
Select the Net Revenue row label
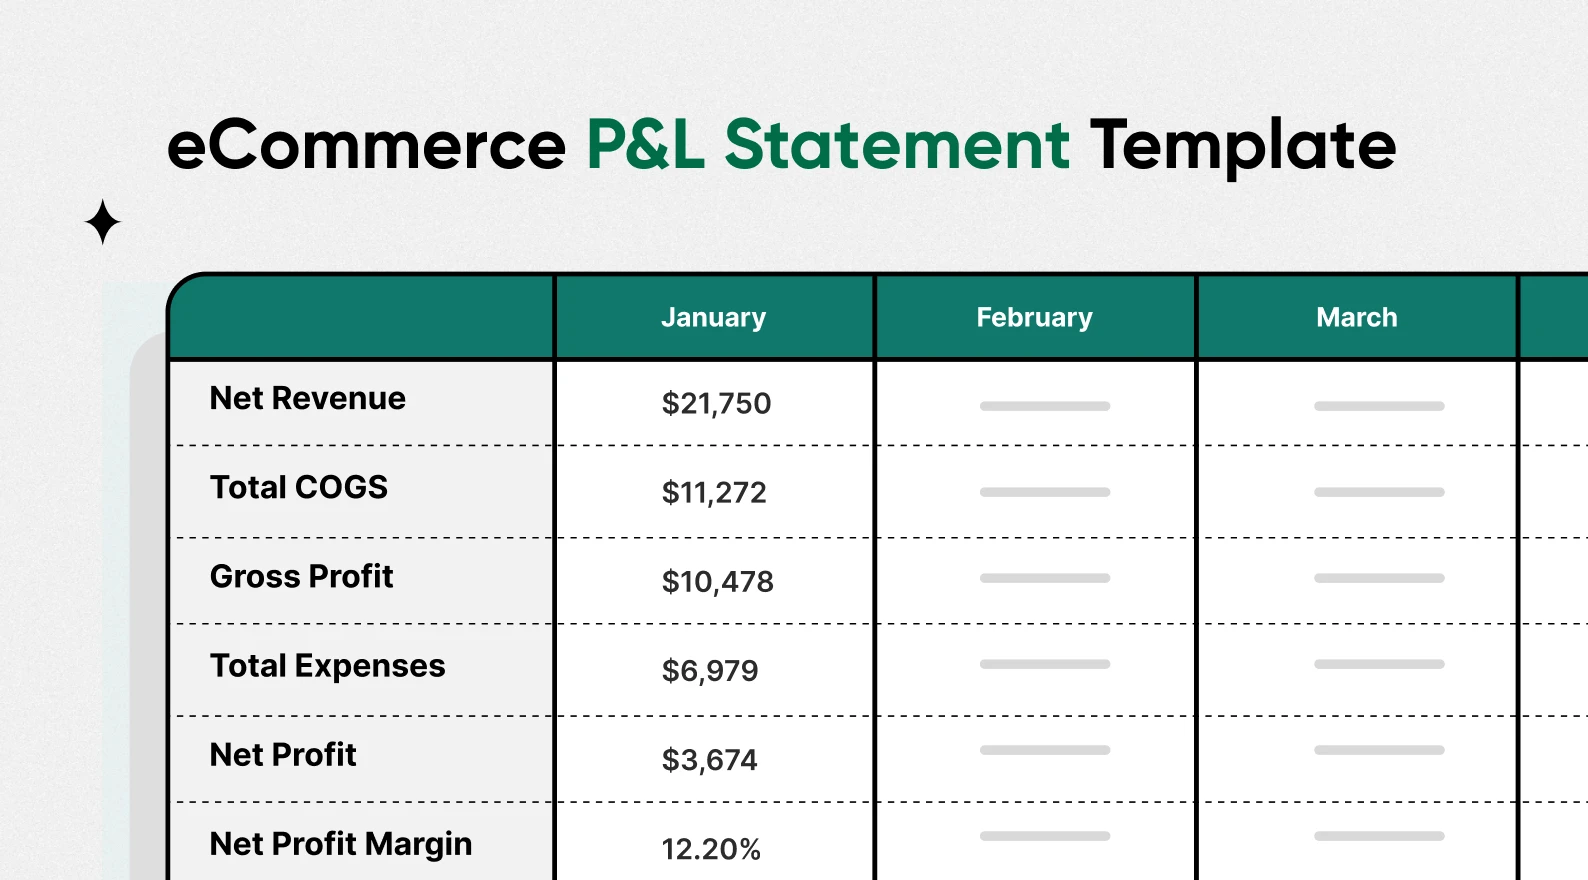308,398
